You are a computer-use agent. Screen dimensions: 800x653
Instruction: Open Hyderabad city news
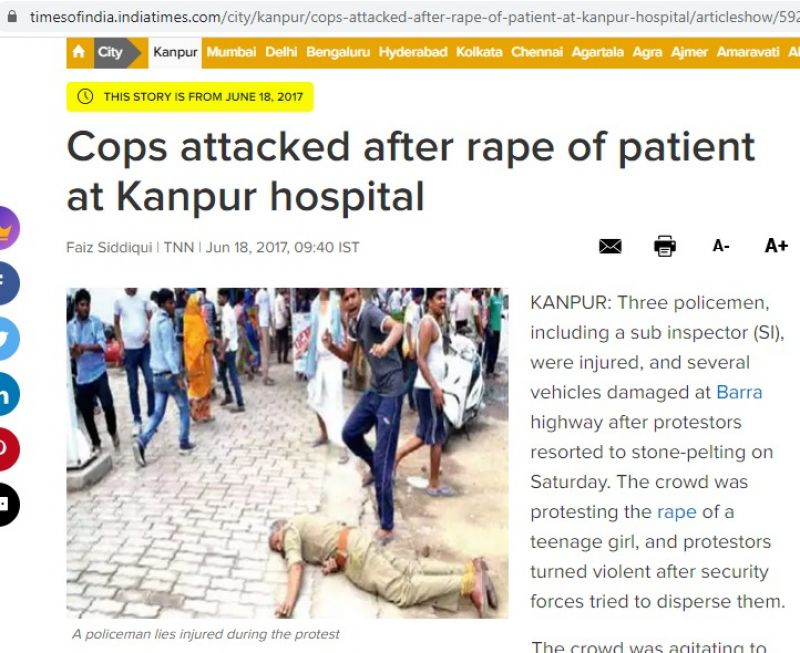coord(413,52)
